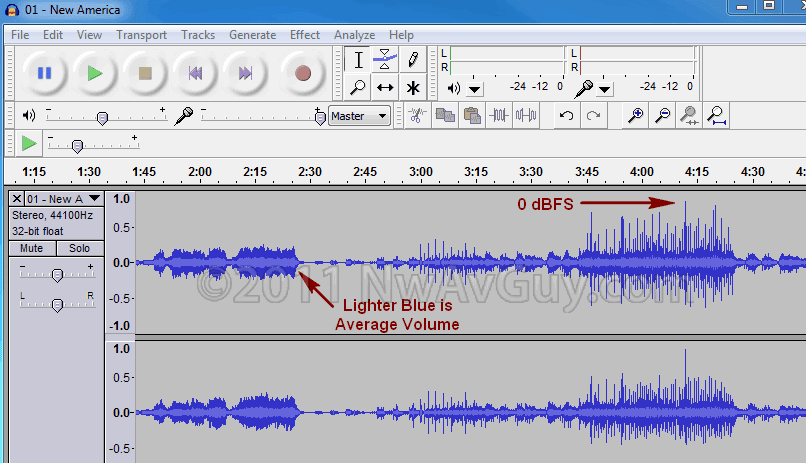Adjust the track gain slider
The height and width of the screenshot is (463, 806).
pyautogui.click(x=57, y=274)
